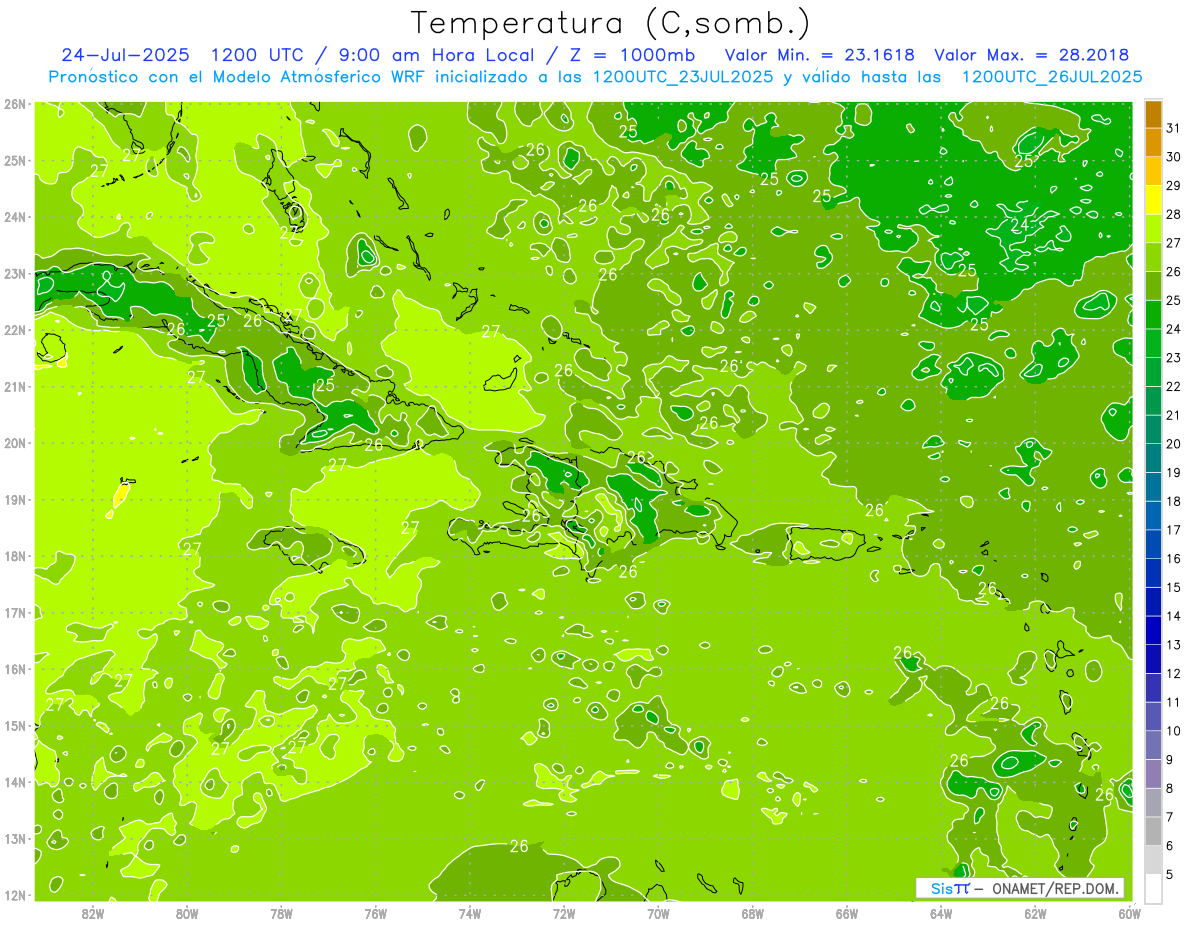Pick the orange colorbar swatch between 30 and 31
This screenshot has width=1200, height=927.
pyautogui.click(x=1153, y=142)
